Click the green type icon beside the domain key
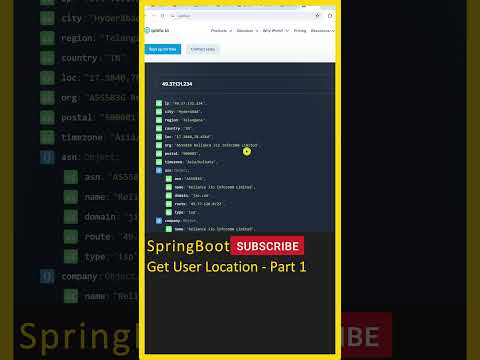Image resolution: width=480 pixels, height=360 pixels. [169, 195]
